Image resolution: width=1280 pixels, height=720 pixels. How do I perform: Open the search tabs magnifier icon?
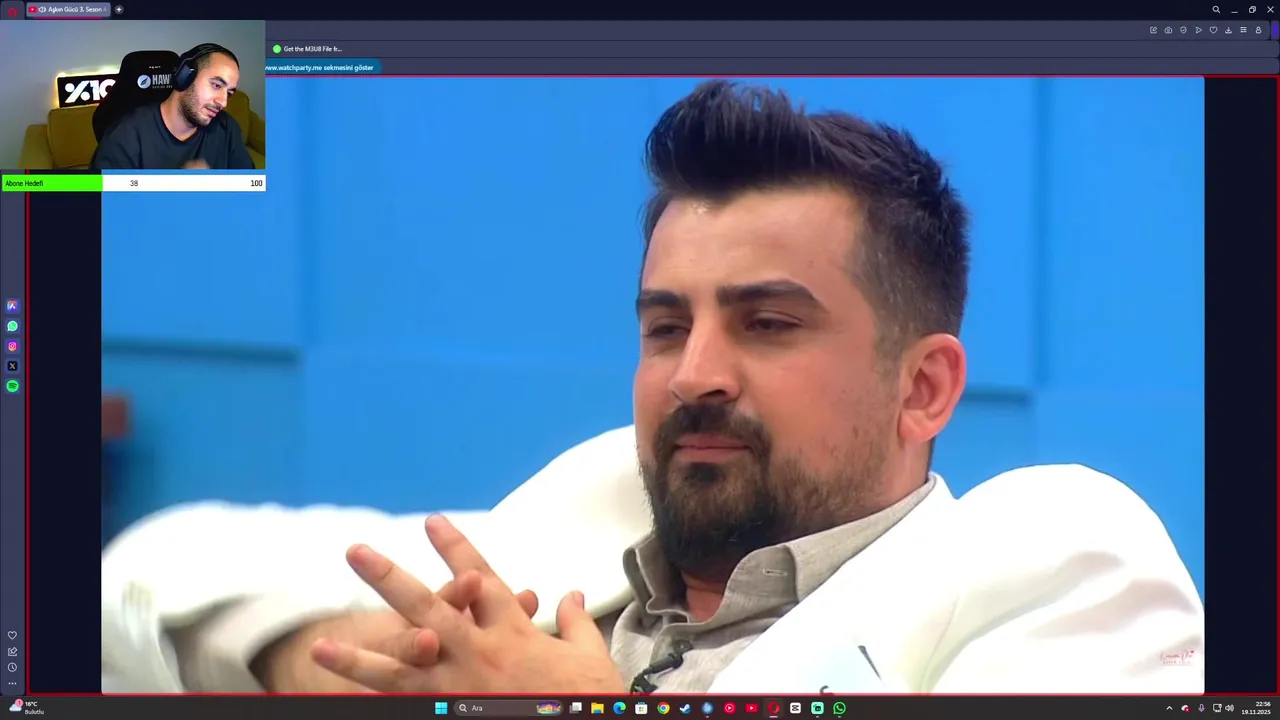tap(1216, 9)
